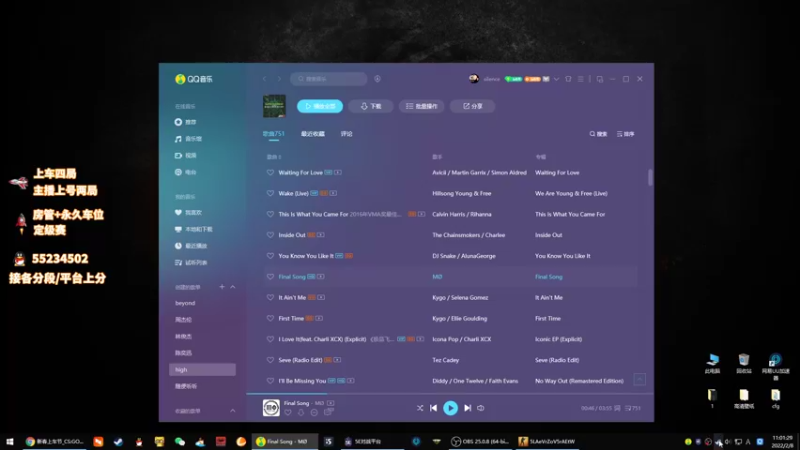The width and height of the screenshot is (800, 450).
Task: Toggle heart for First Time
Action: pyautogui.click(x=270, y=318)
